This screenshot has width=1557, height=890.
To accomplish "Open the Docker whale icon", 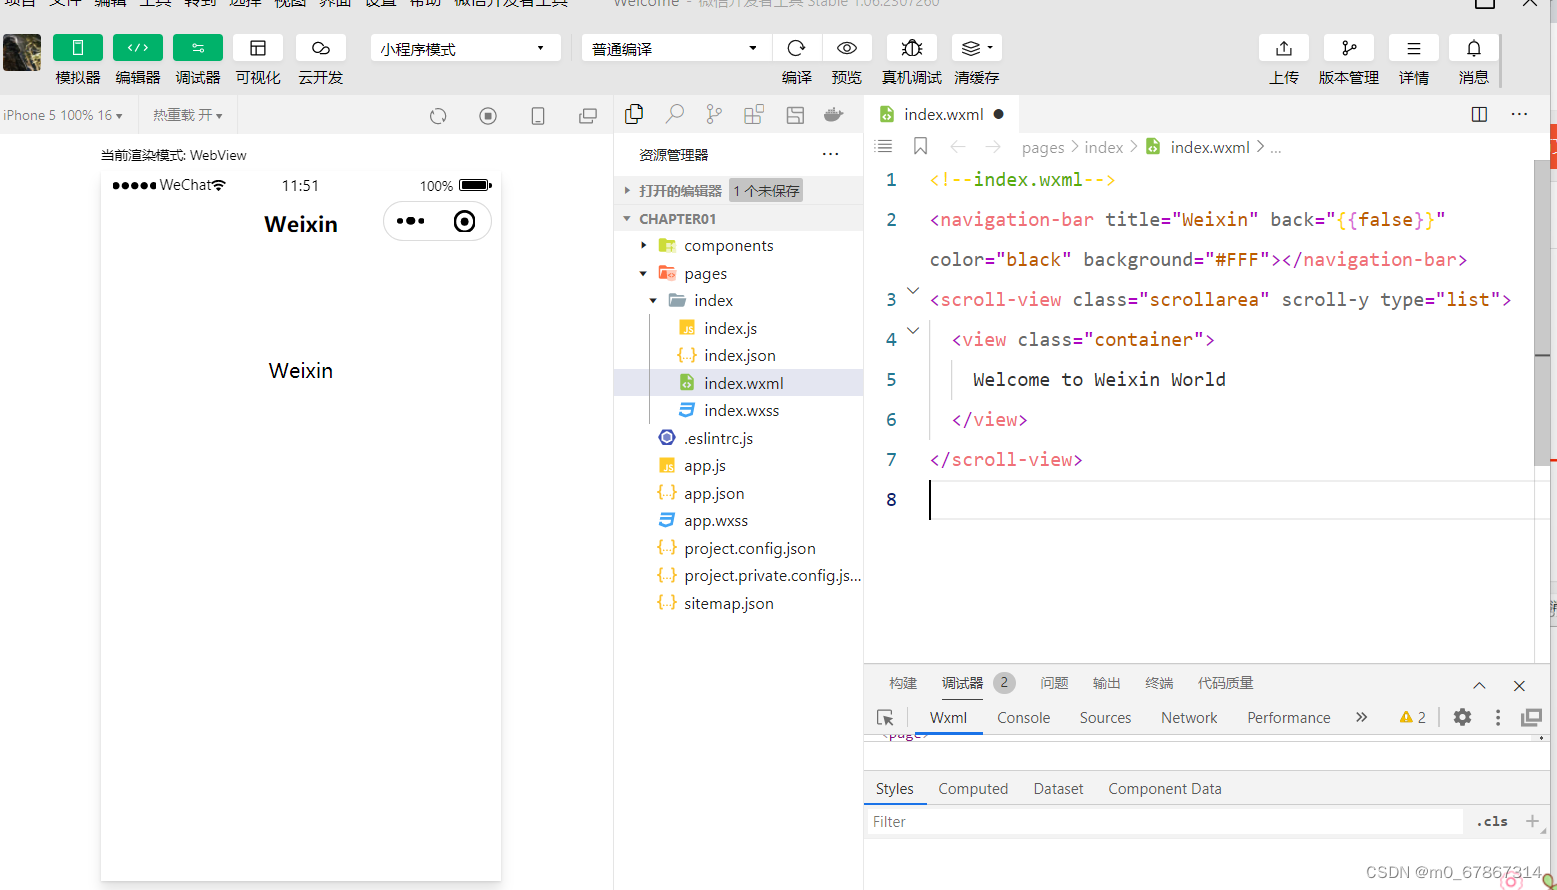I will coord(834,115).
